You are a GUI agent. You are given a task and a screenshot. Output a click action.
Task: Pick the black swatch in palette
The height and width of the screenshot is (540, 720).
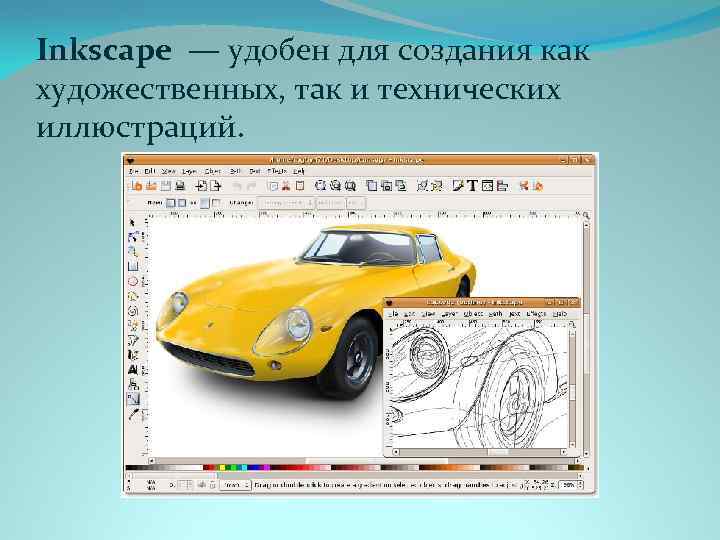130,468
